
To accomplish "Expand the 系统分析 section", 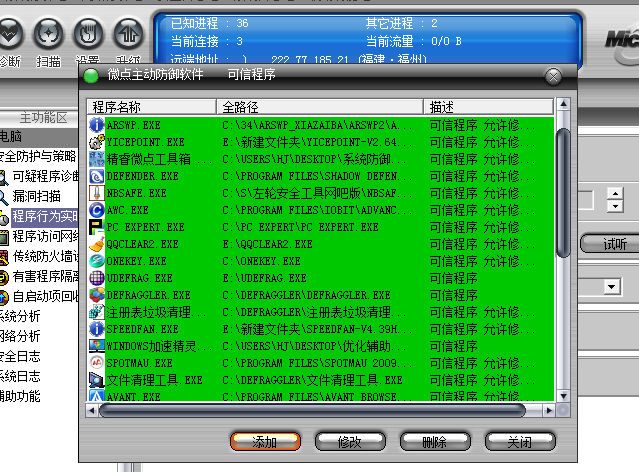I will point(20,316).
